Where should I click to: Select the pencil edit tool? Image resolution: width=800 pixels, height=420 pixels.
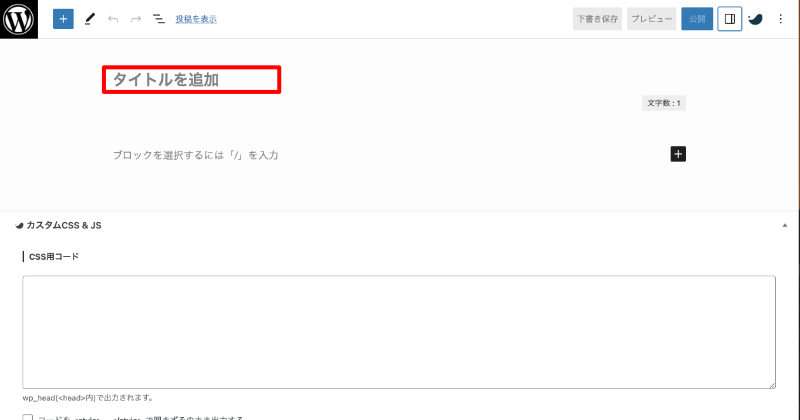coord(90,19)
